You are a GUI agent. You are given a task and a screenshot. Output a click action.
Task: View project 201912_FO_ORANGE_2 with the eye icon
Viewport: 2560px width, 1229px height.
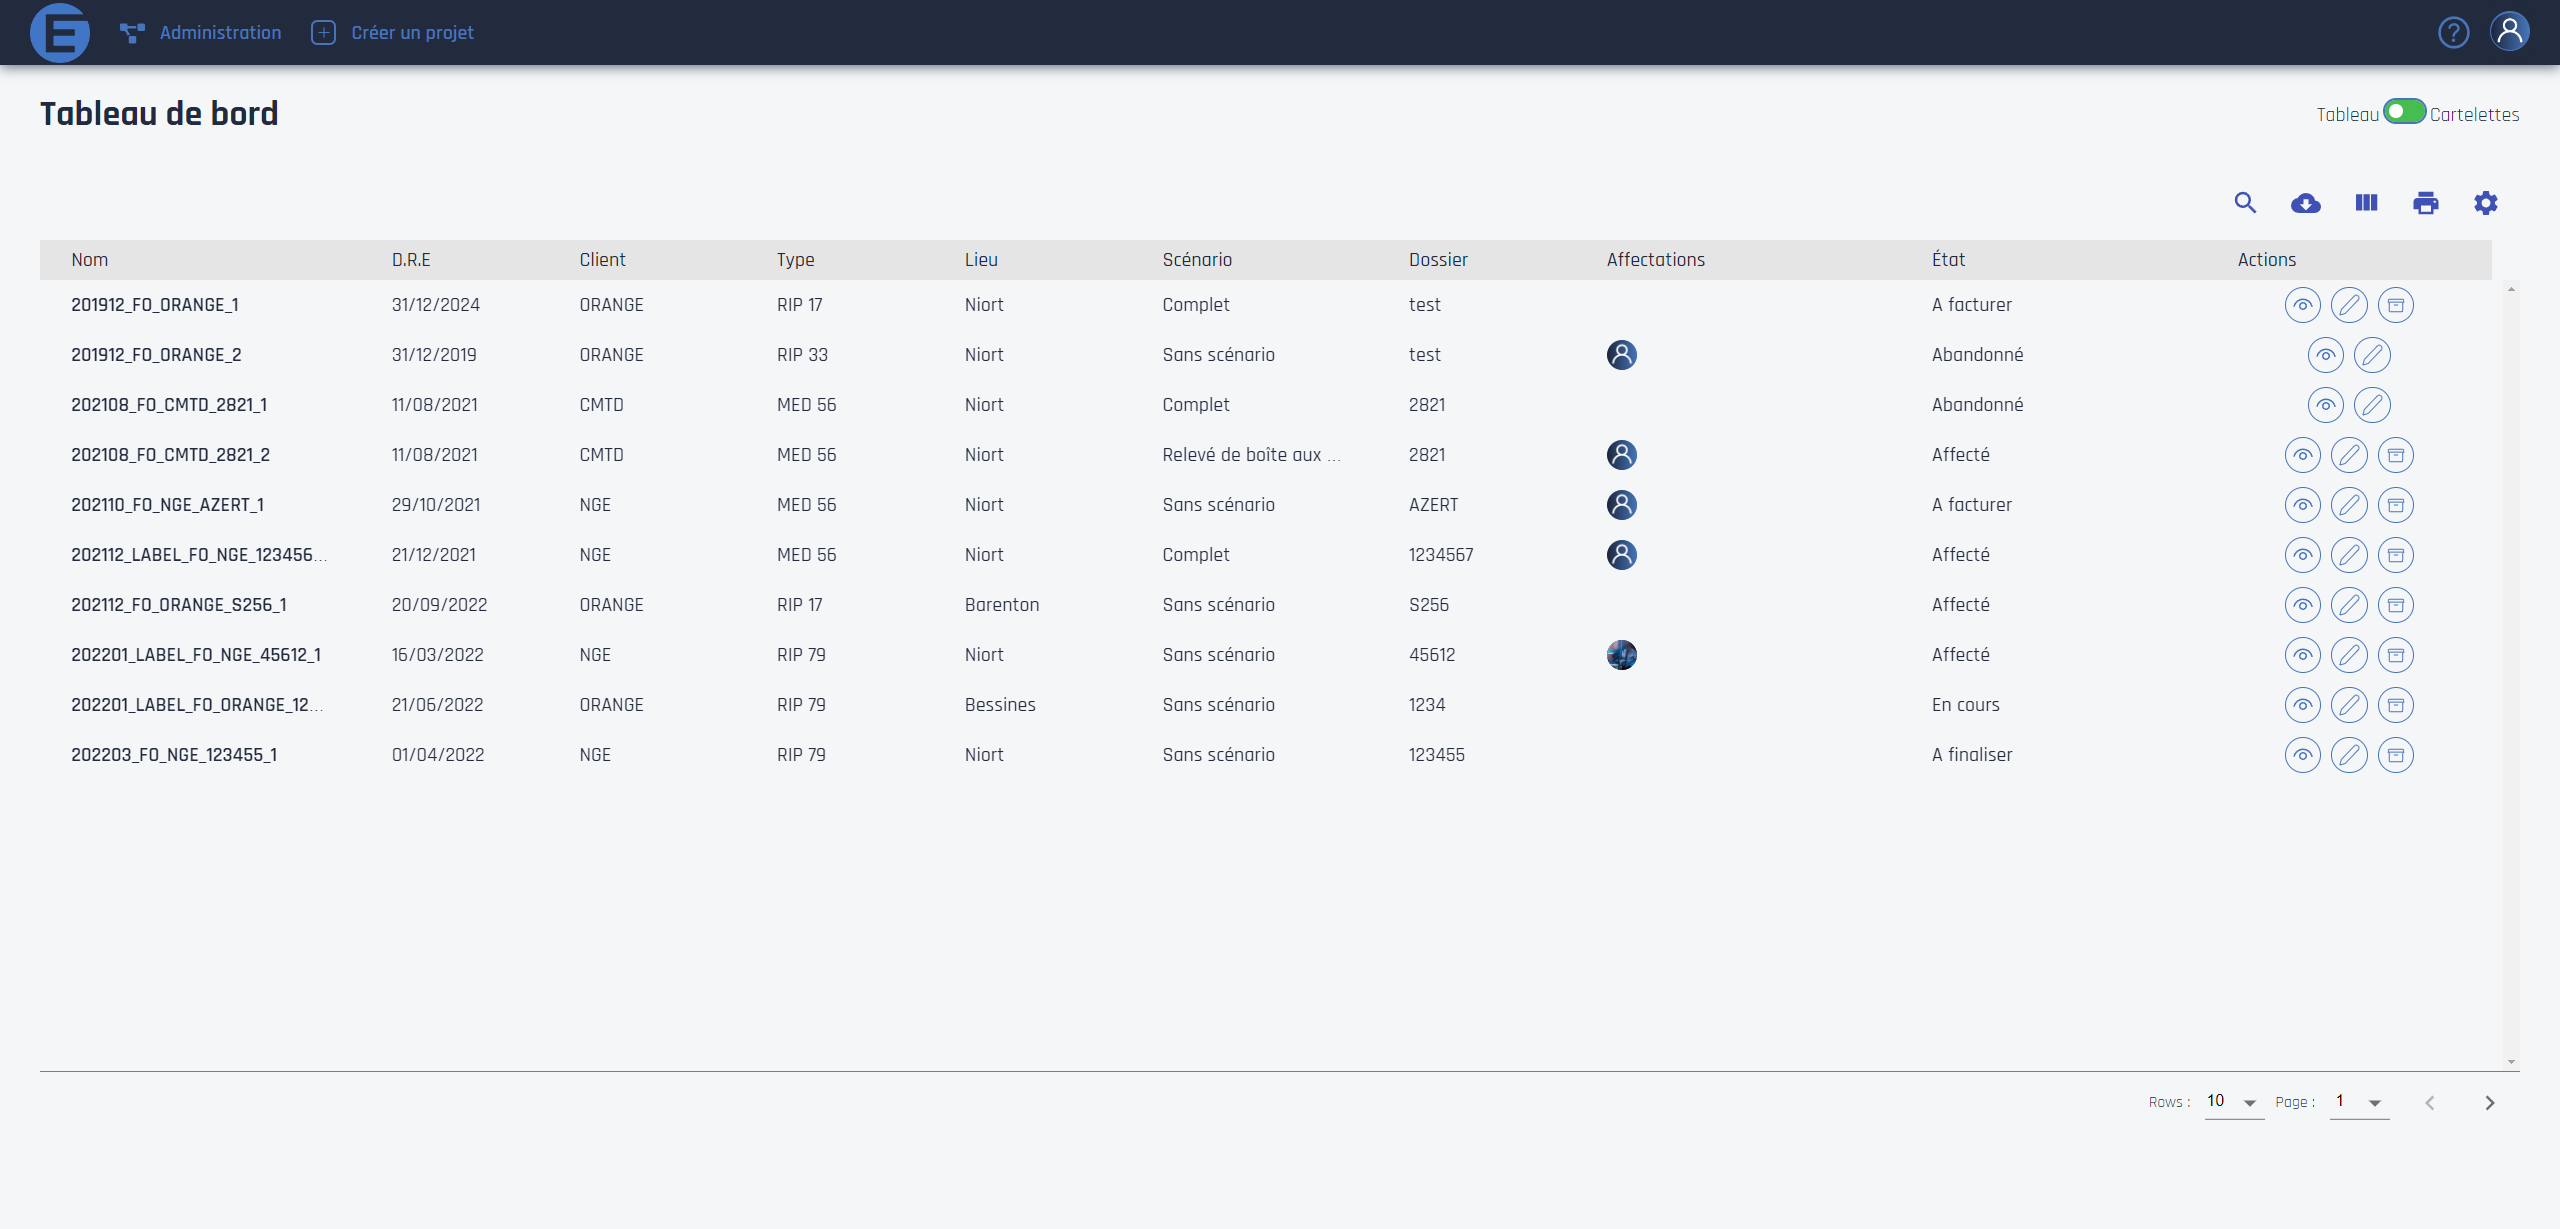coord(2325,355)
